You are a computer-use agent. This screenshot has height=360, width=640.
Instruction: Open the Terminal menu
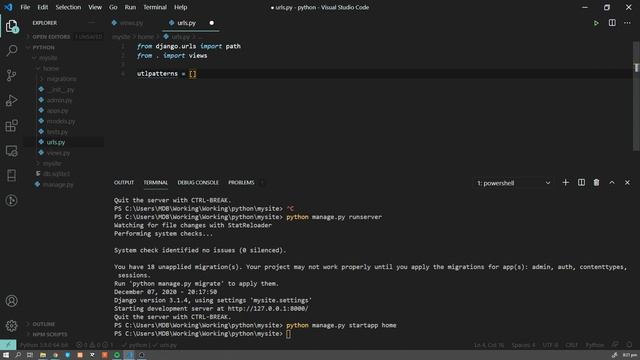(155, 7)
